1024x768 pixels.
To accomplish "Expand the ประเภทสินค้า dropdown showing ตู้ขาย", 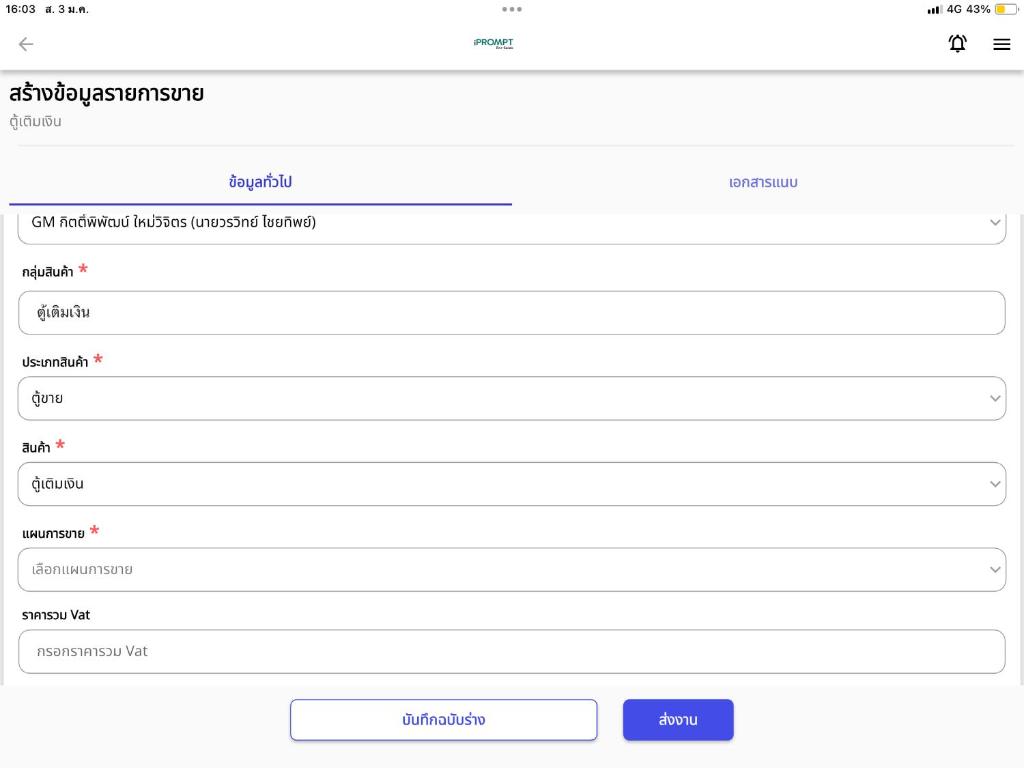I will pos(512,398).
